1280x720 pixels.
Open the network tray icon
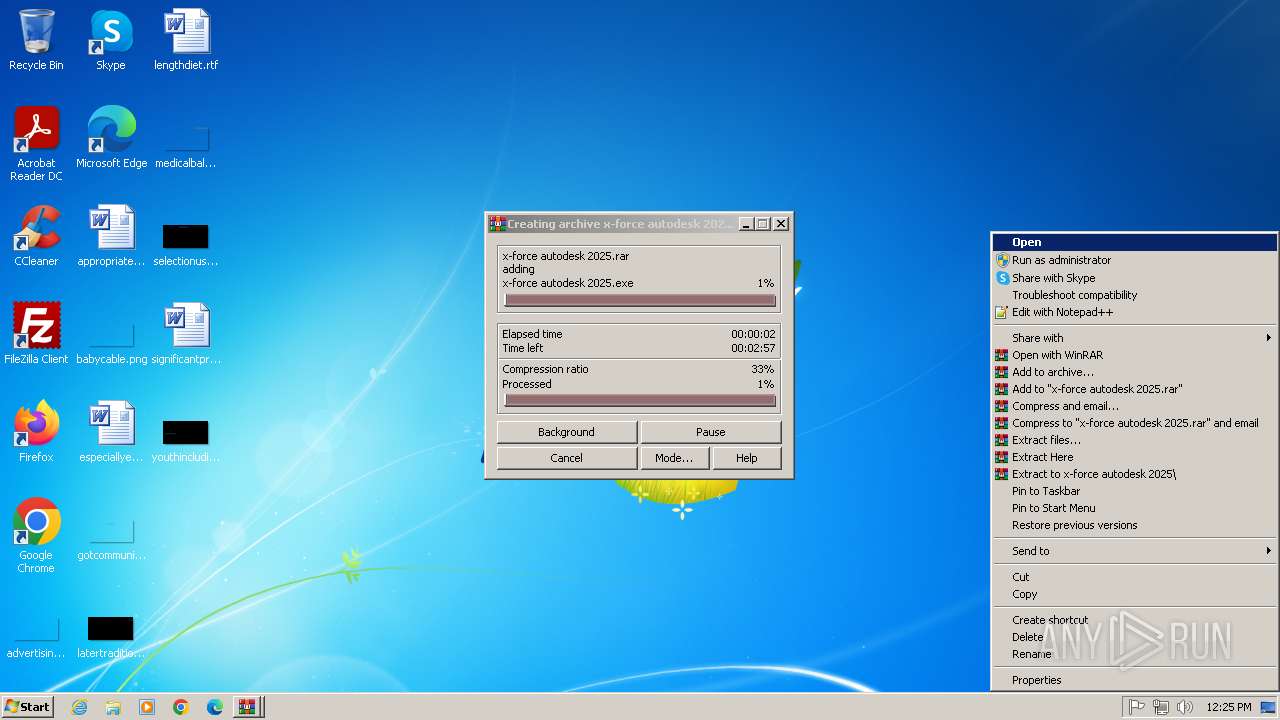point(1161,707)
